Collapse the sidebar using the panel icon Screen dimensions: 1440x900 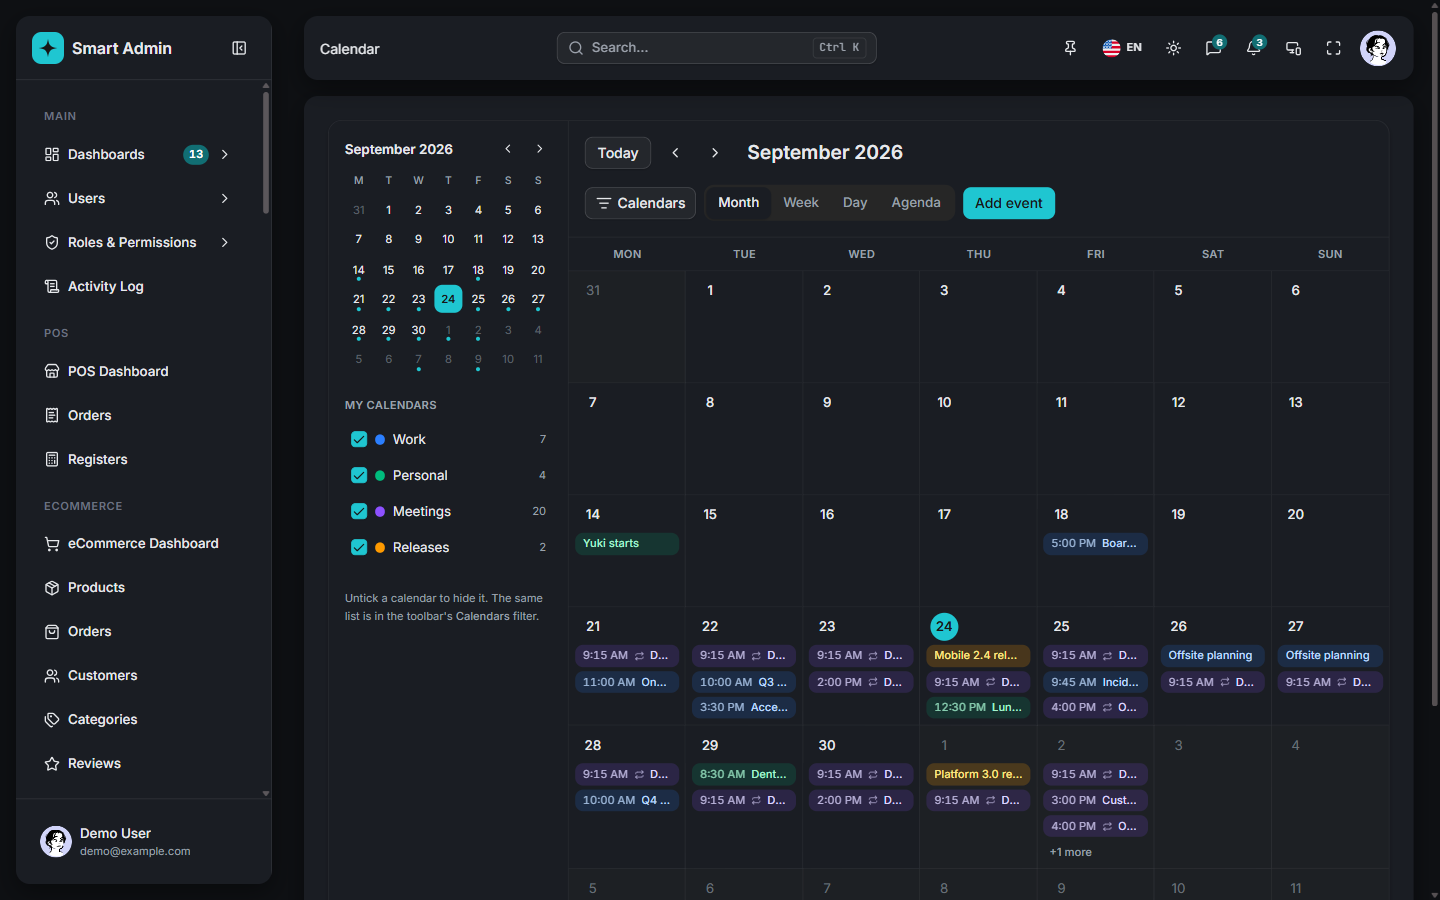point(239,48)
